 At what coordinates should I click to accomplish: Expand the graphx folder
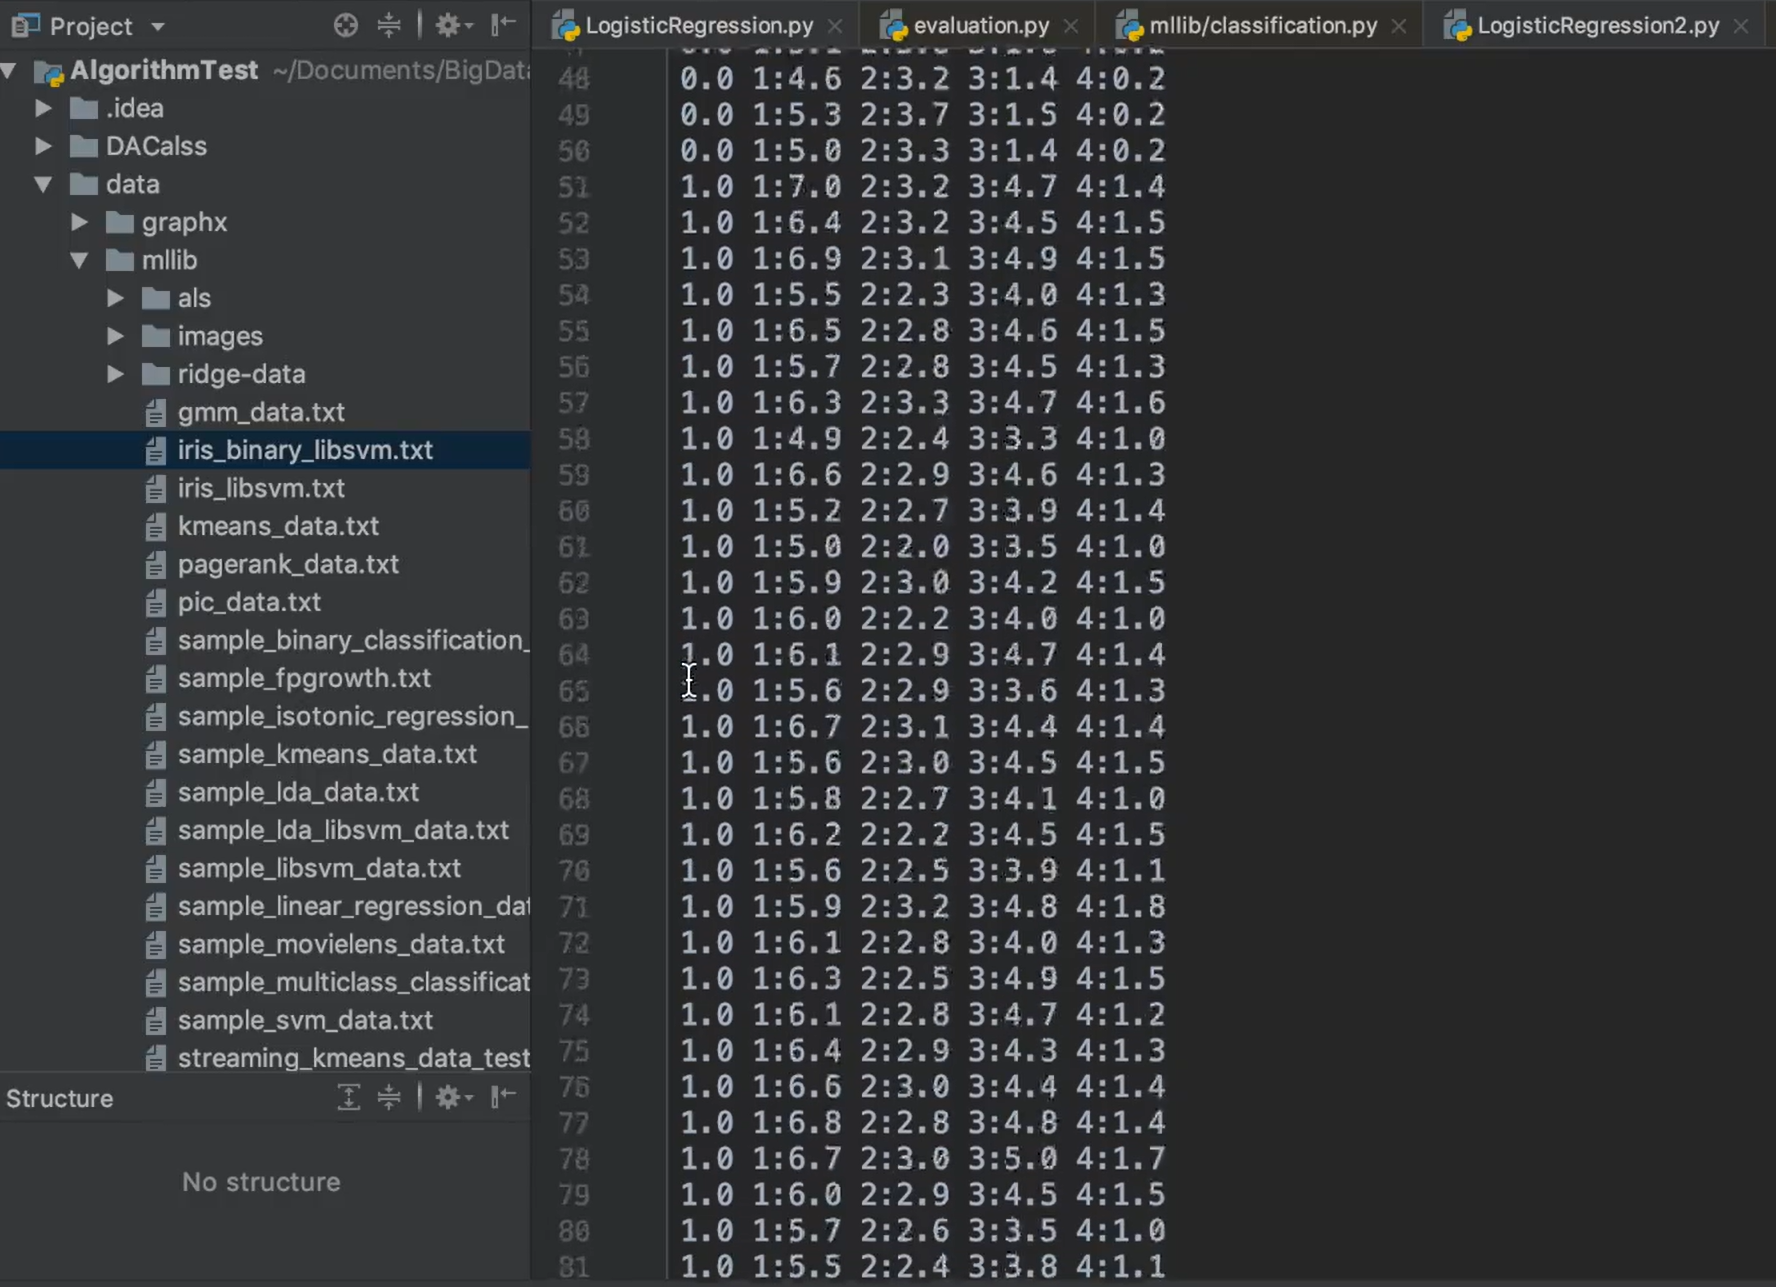[x=79, y=221]
